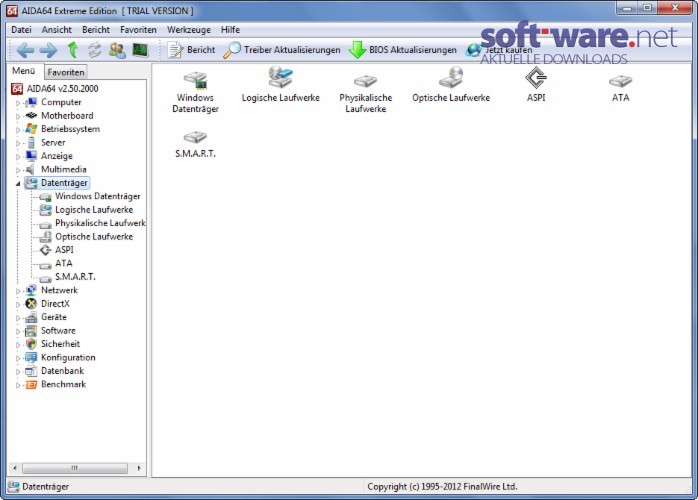Expand the Benchmark tree node
Image resolution: width=698 pixels, height=500 pixels.
(18, 385)
